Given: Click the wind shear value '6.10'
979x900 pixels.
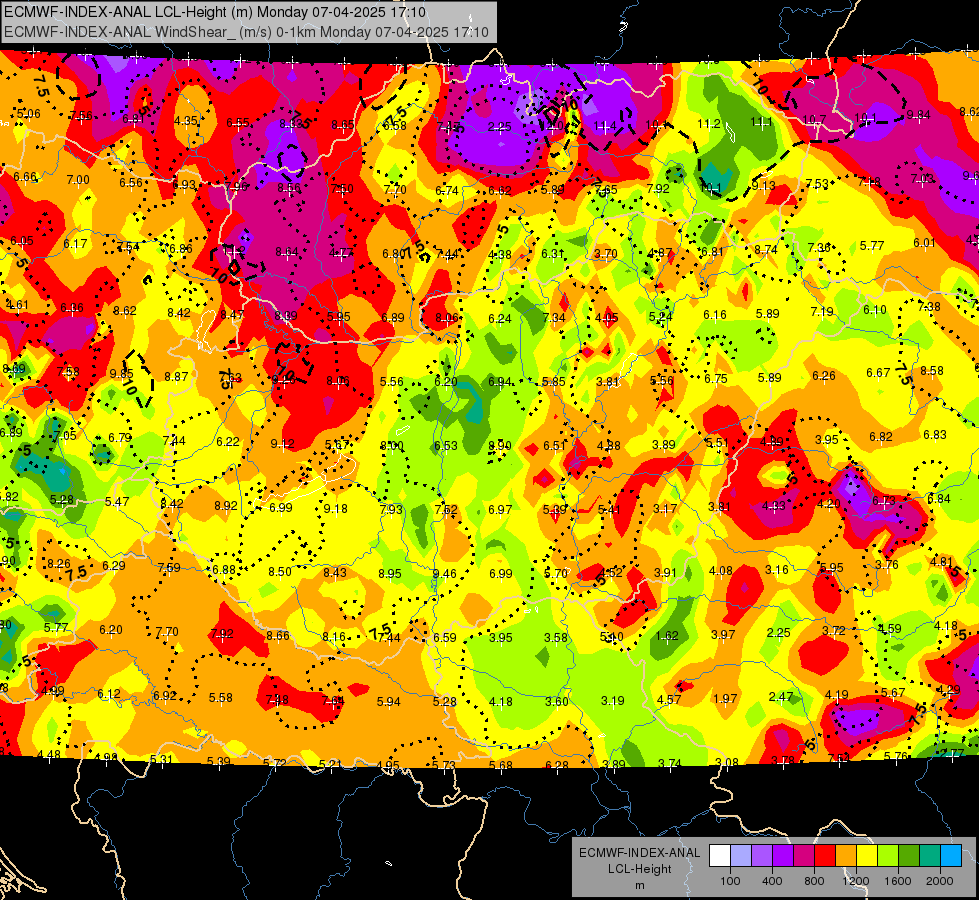Looking at the screenshot, I should pyautogui.click(x=875, y=310).
